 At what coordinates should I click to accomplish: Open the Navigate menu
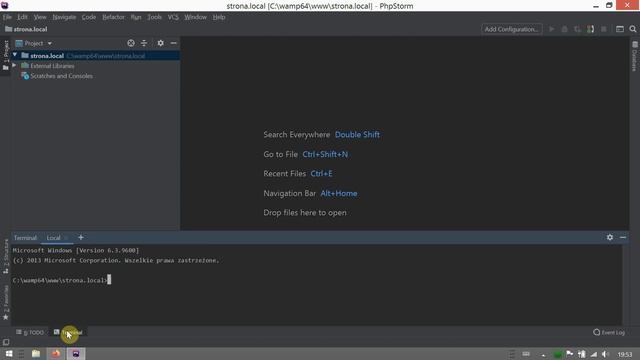point(64,17)
